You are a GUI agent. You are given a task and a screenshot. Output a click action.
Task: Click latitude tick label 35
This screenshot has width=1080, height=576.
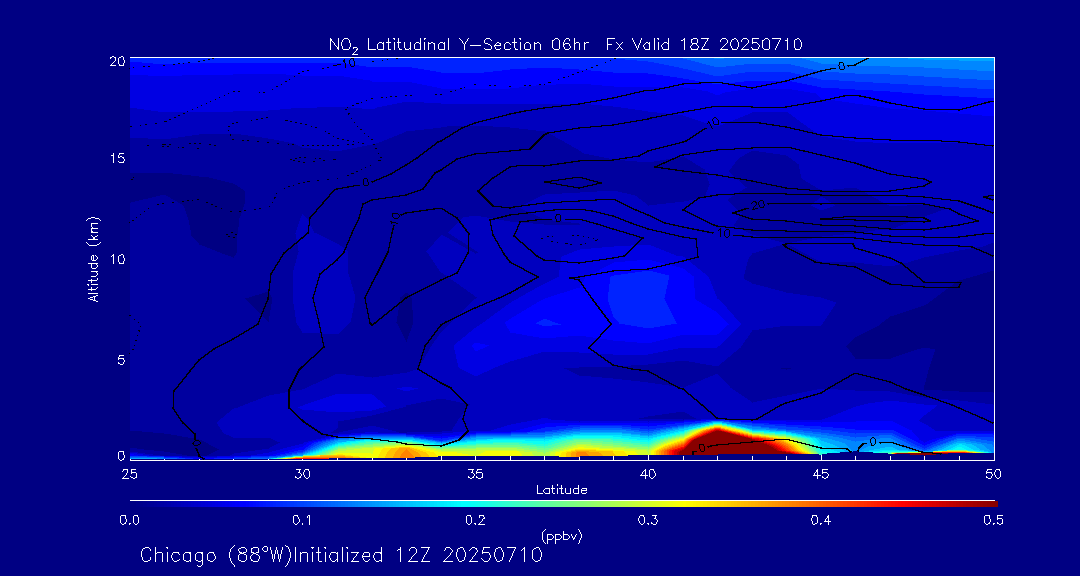475,474
